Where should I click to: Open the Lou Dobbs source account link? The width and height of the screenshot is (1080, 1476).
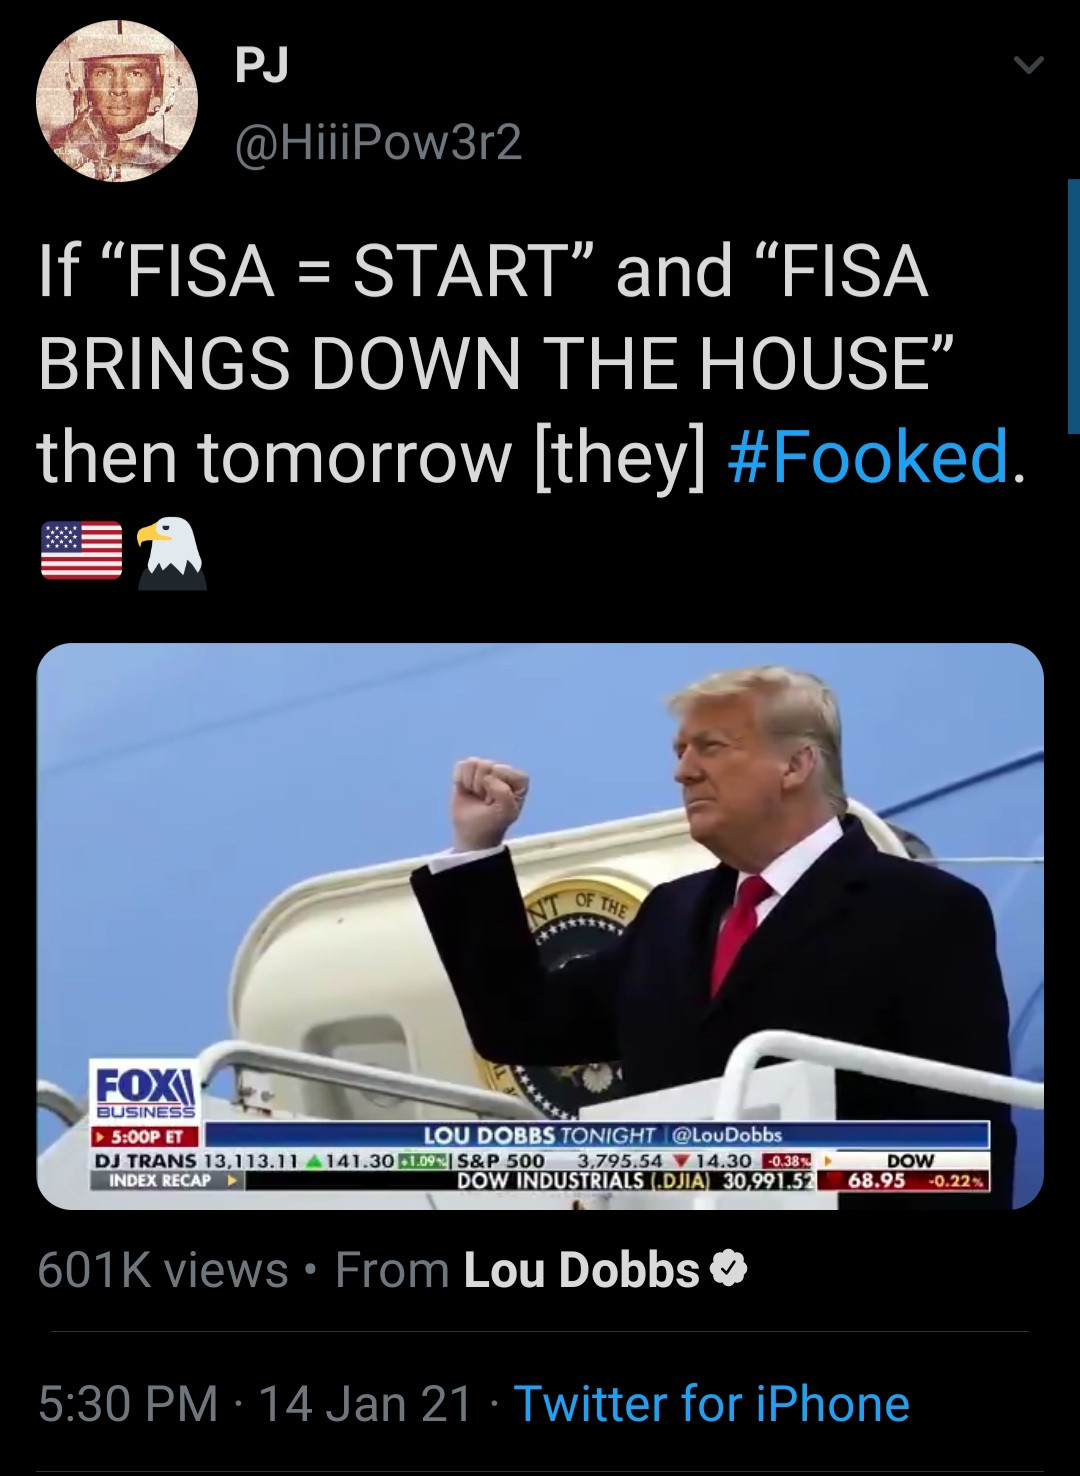pyautogui.click(x=581, y=1270)
